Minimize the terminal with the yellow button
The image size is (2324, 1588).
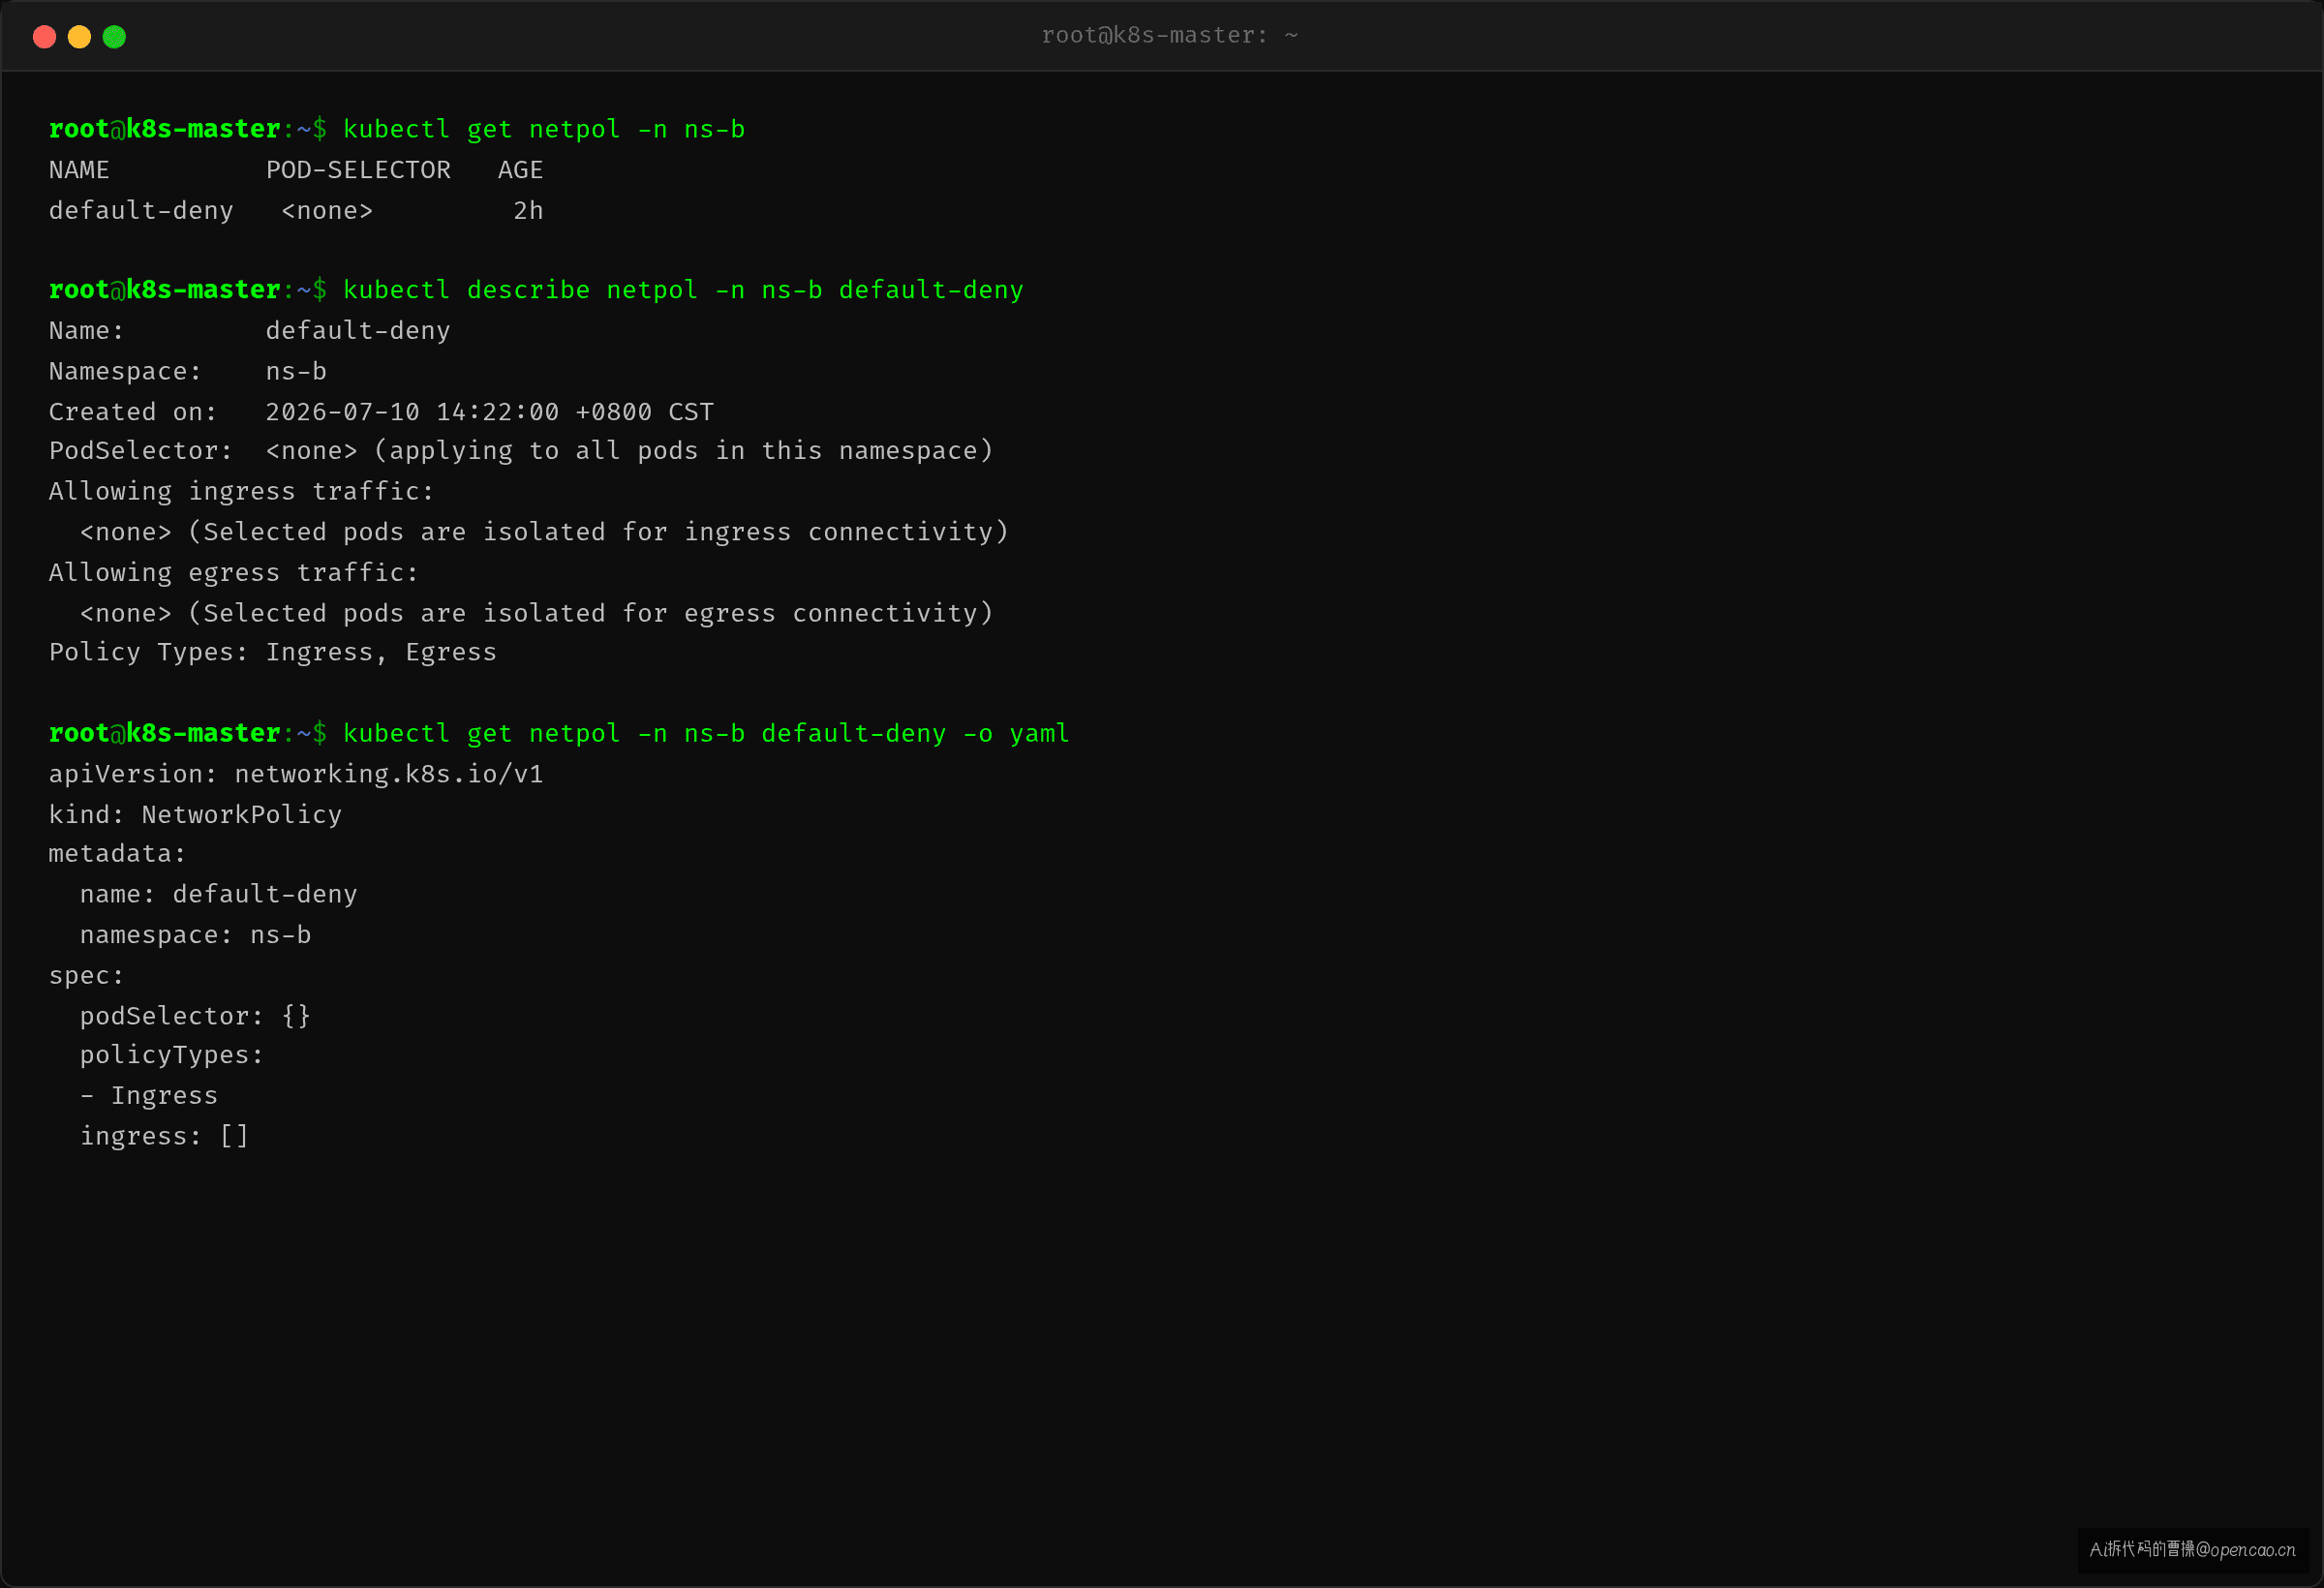coord(79,37)
